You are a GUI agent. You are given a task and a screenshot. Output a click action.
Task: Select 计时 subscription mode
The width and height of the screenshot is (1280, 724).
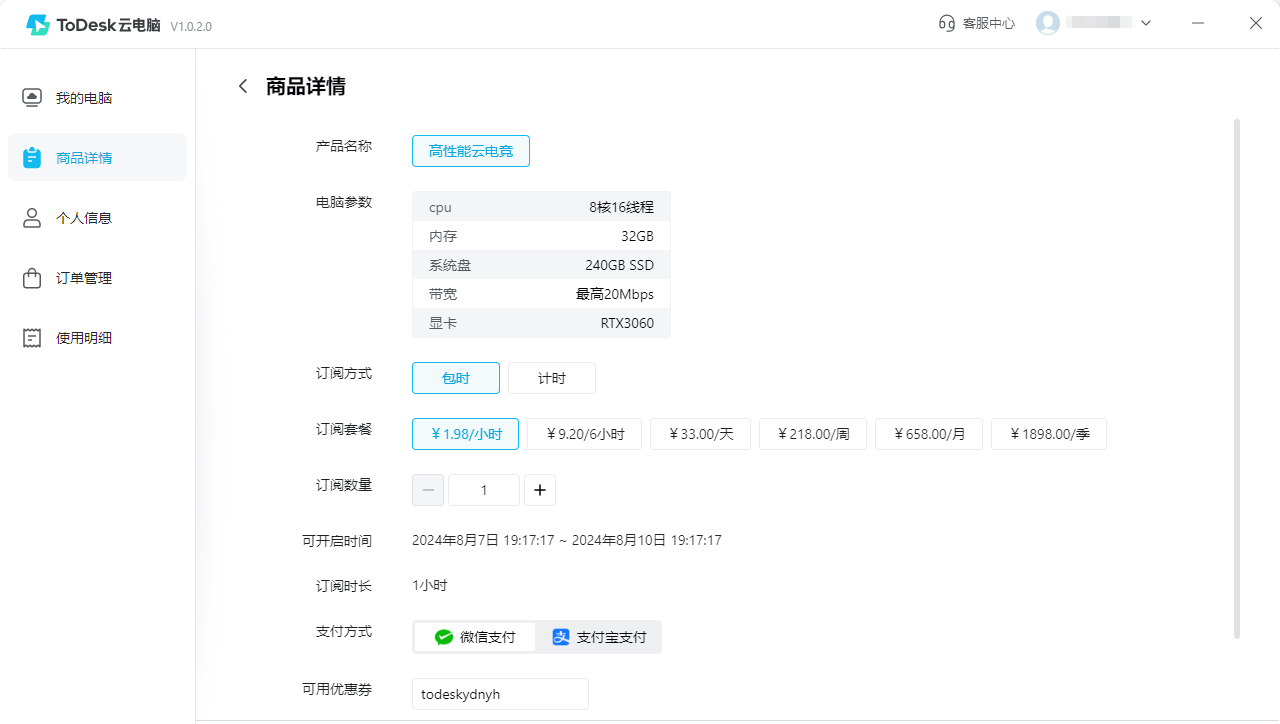552,378
